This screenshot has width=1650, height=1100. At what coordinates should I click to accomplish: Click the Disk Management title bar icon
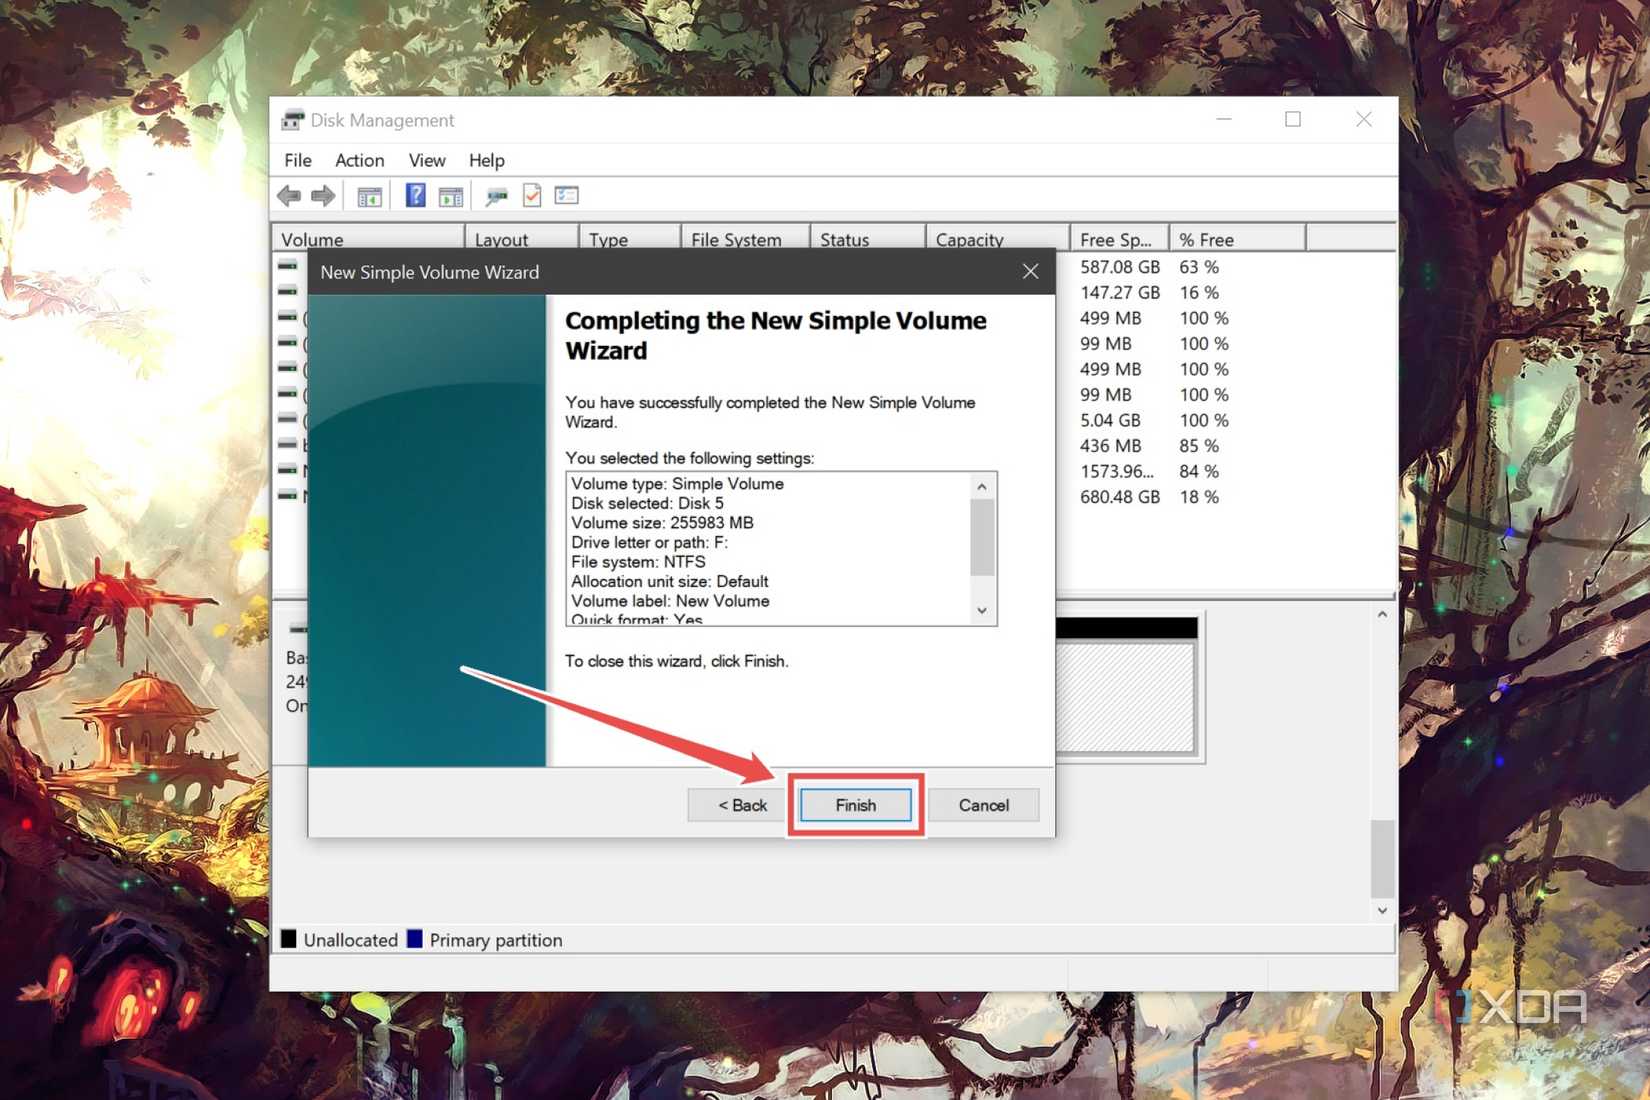click(292, 120)
